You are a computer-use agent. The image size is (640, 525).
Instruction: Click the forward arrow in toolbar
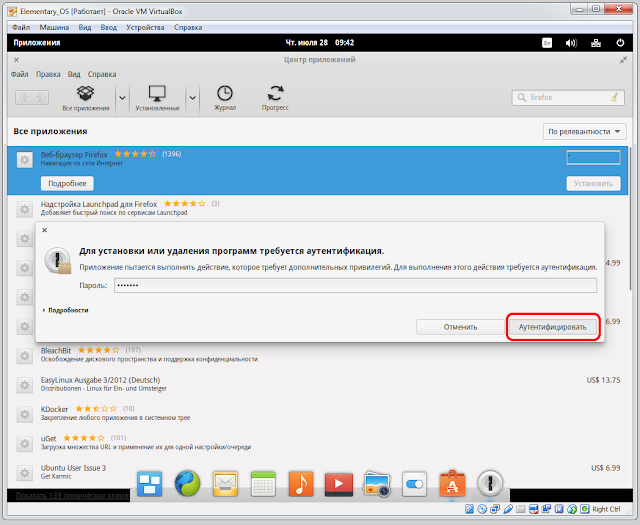coord(40,98)
